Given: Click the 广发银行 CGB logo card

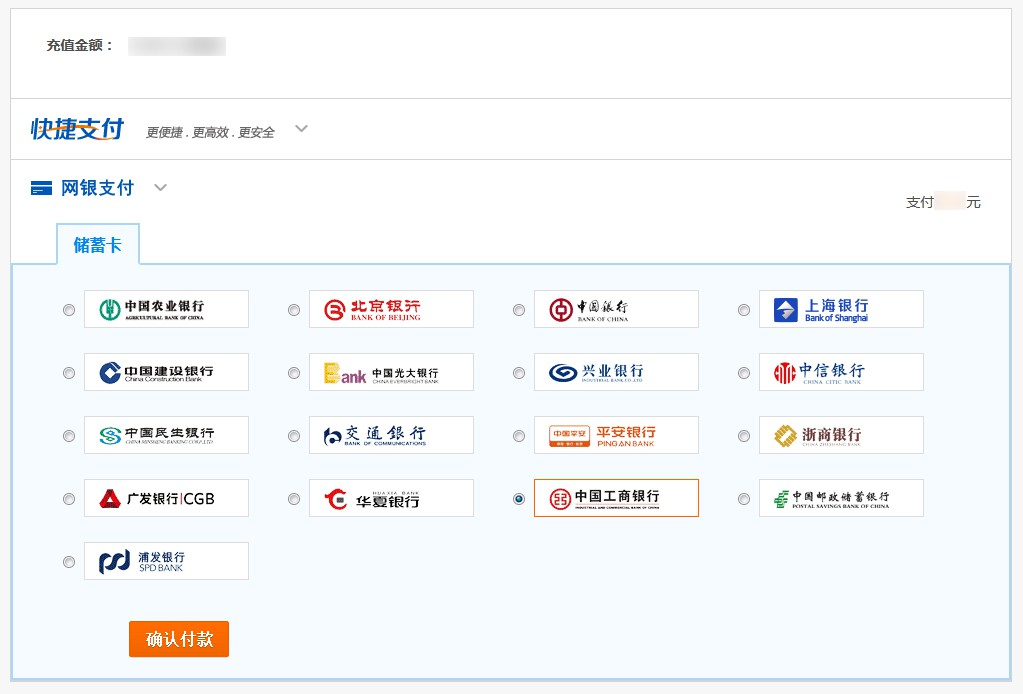Looking at the screenshot, I should tap(166, 498).
